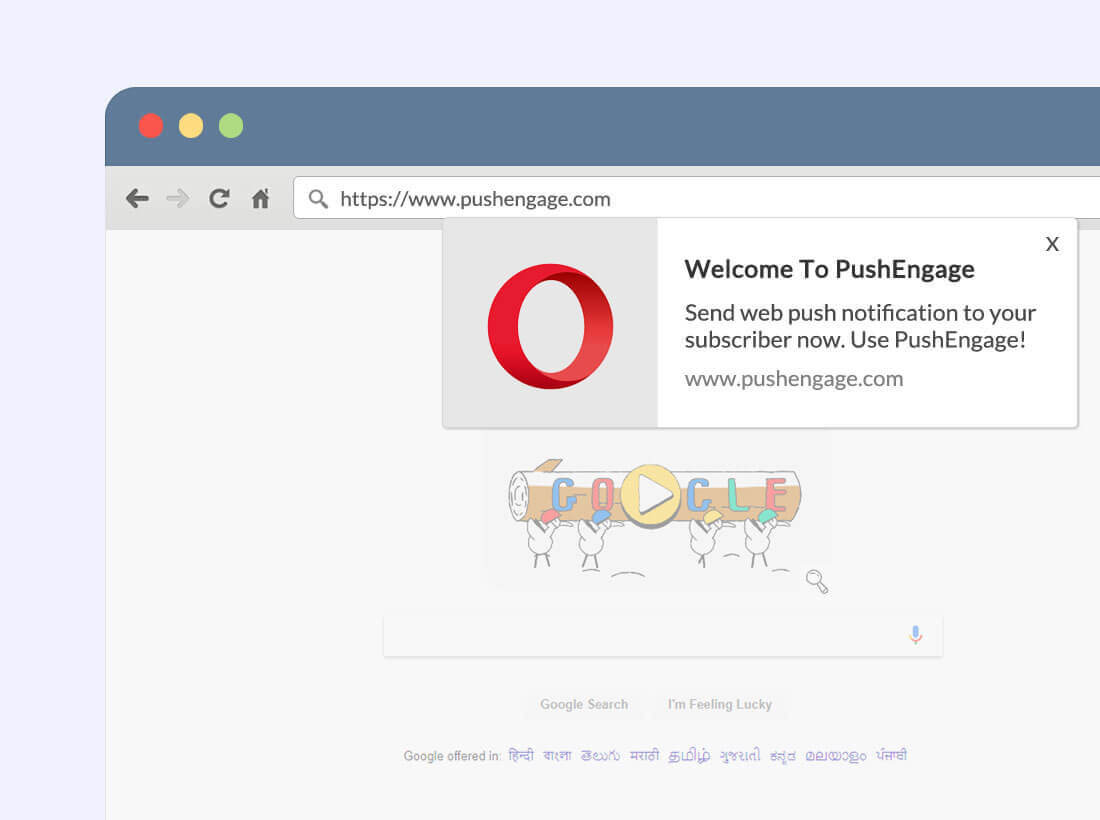The height and width of the screenshot is (820, 1100).
Task: Activate the voice search microphone
Action: [915, 634]
